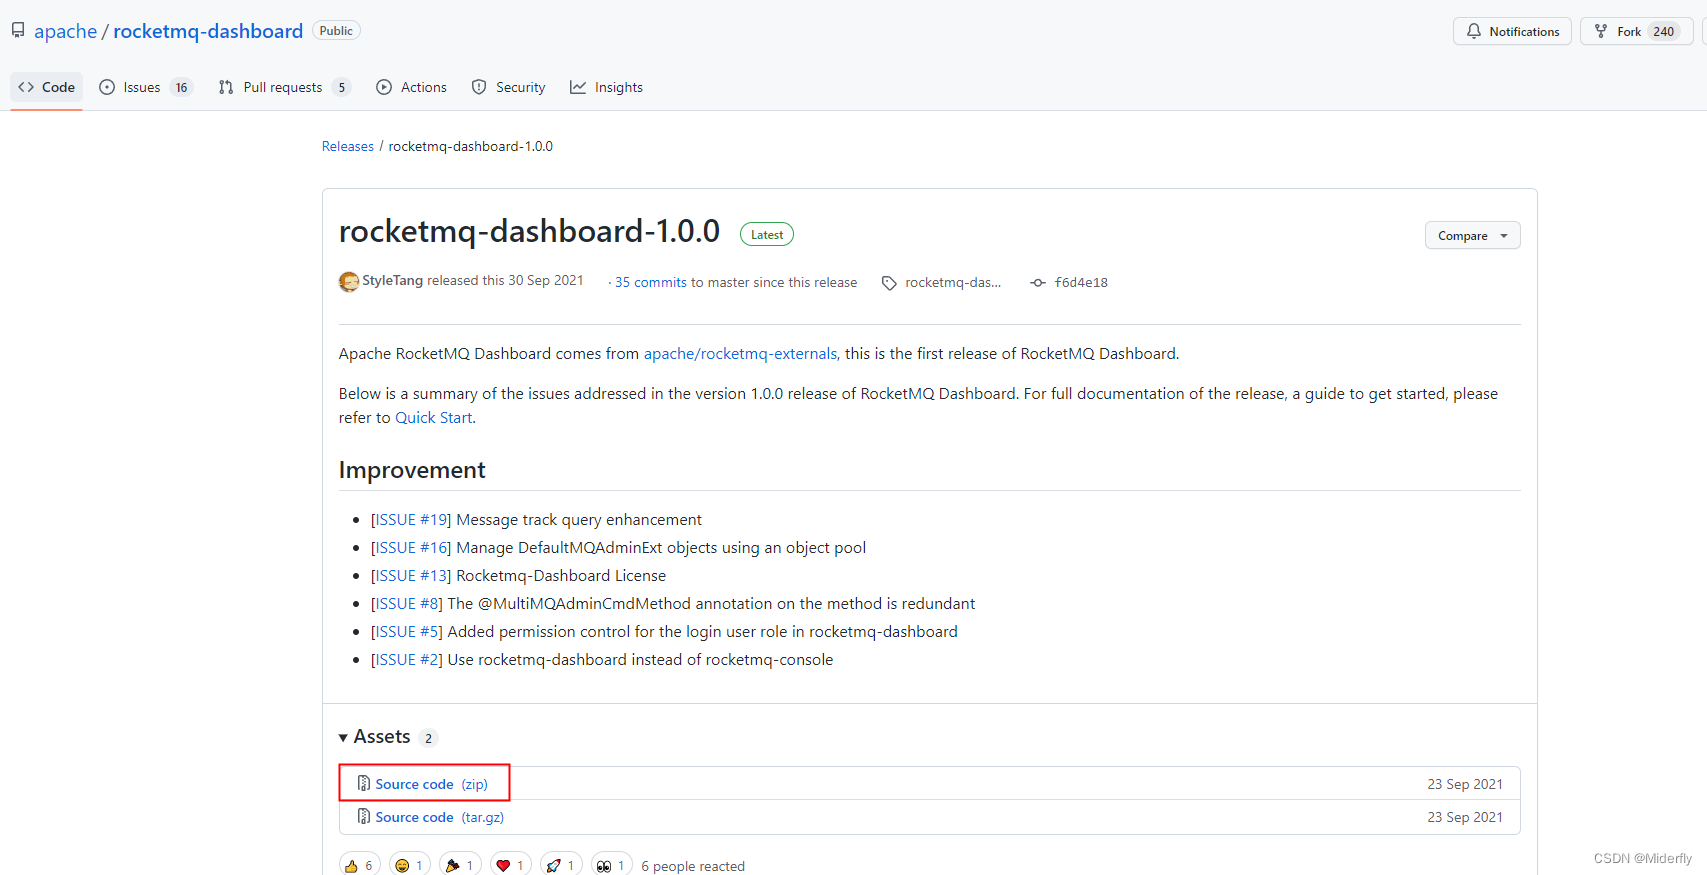Open the commit f6d4e18 link
This screenshot has width=1707, height=875.
pos(1081,282)
